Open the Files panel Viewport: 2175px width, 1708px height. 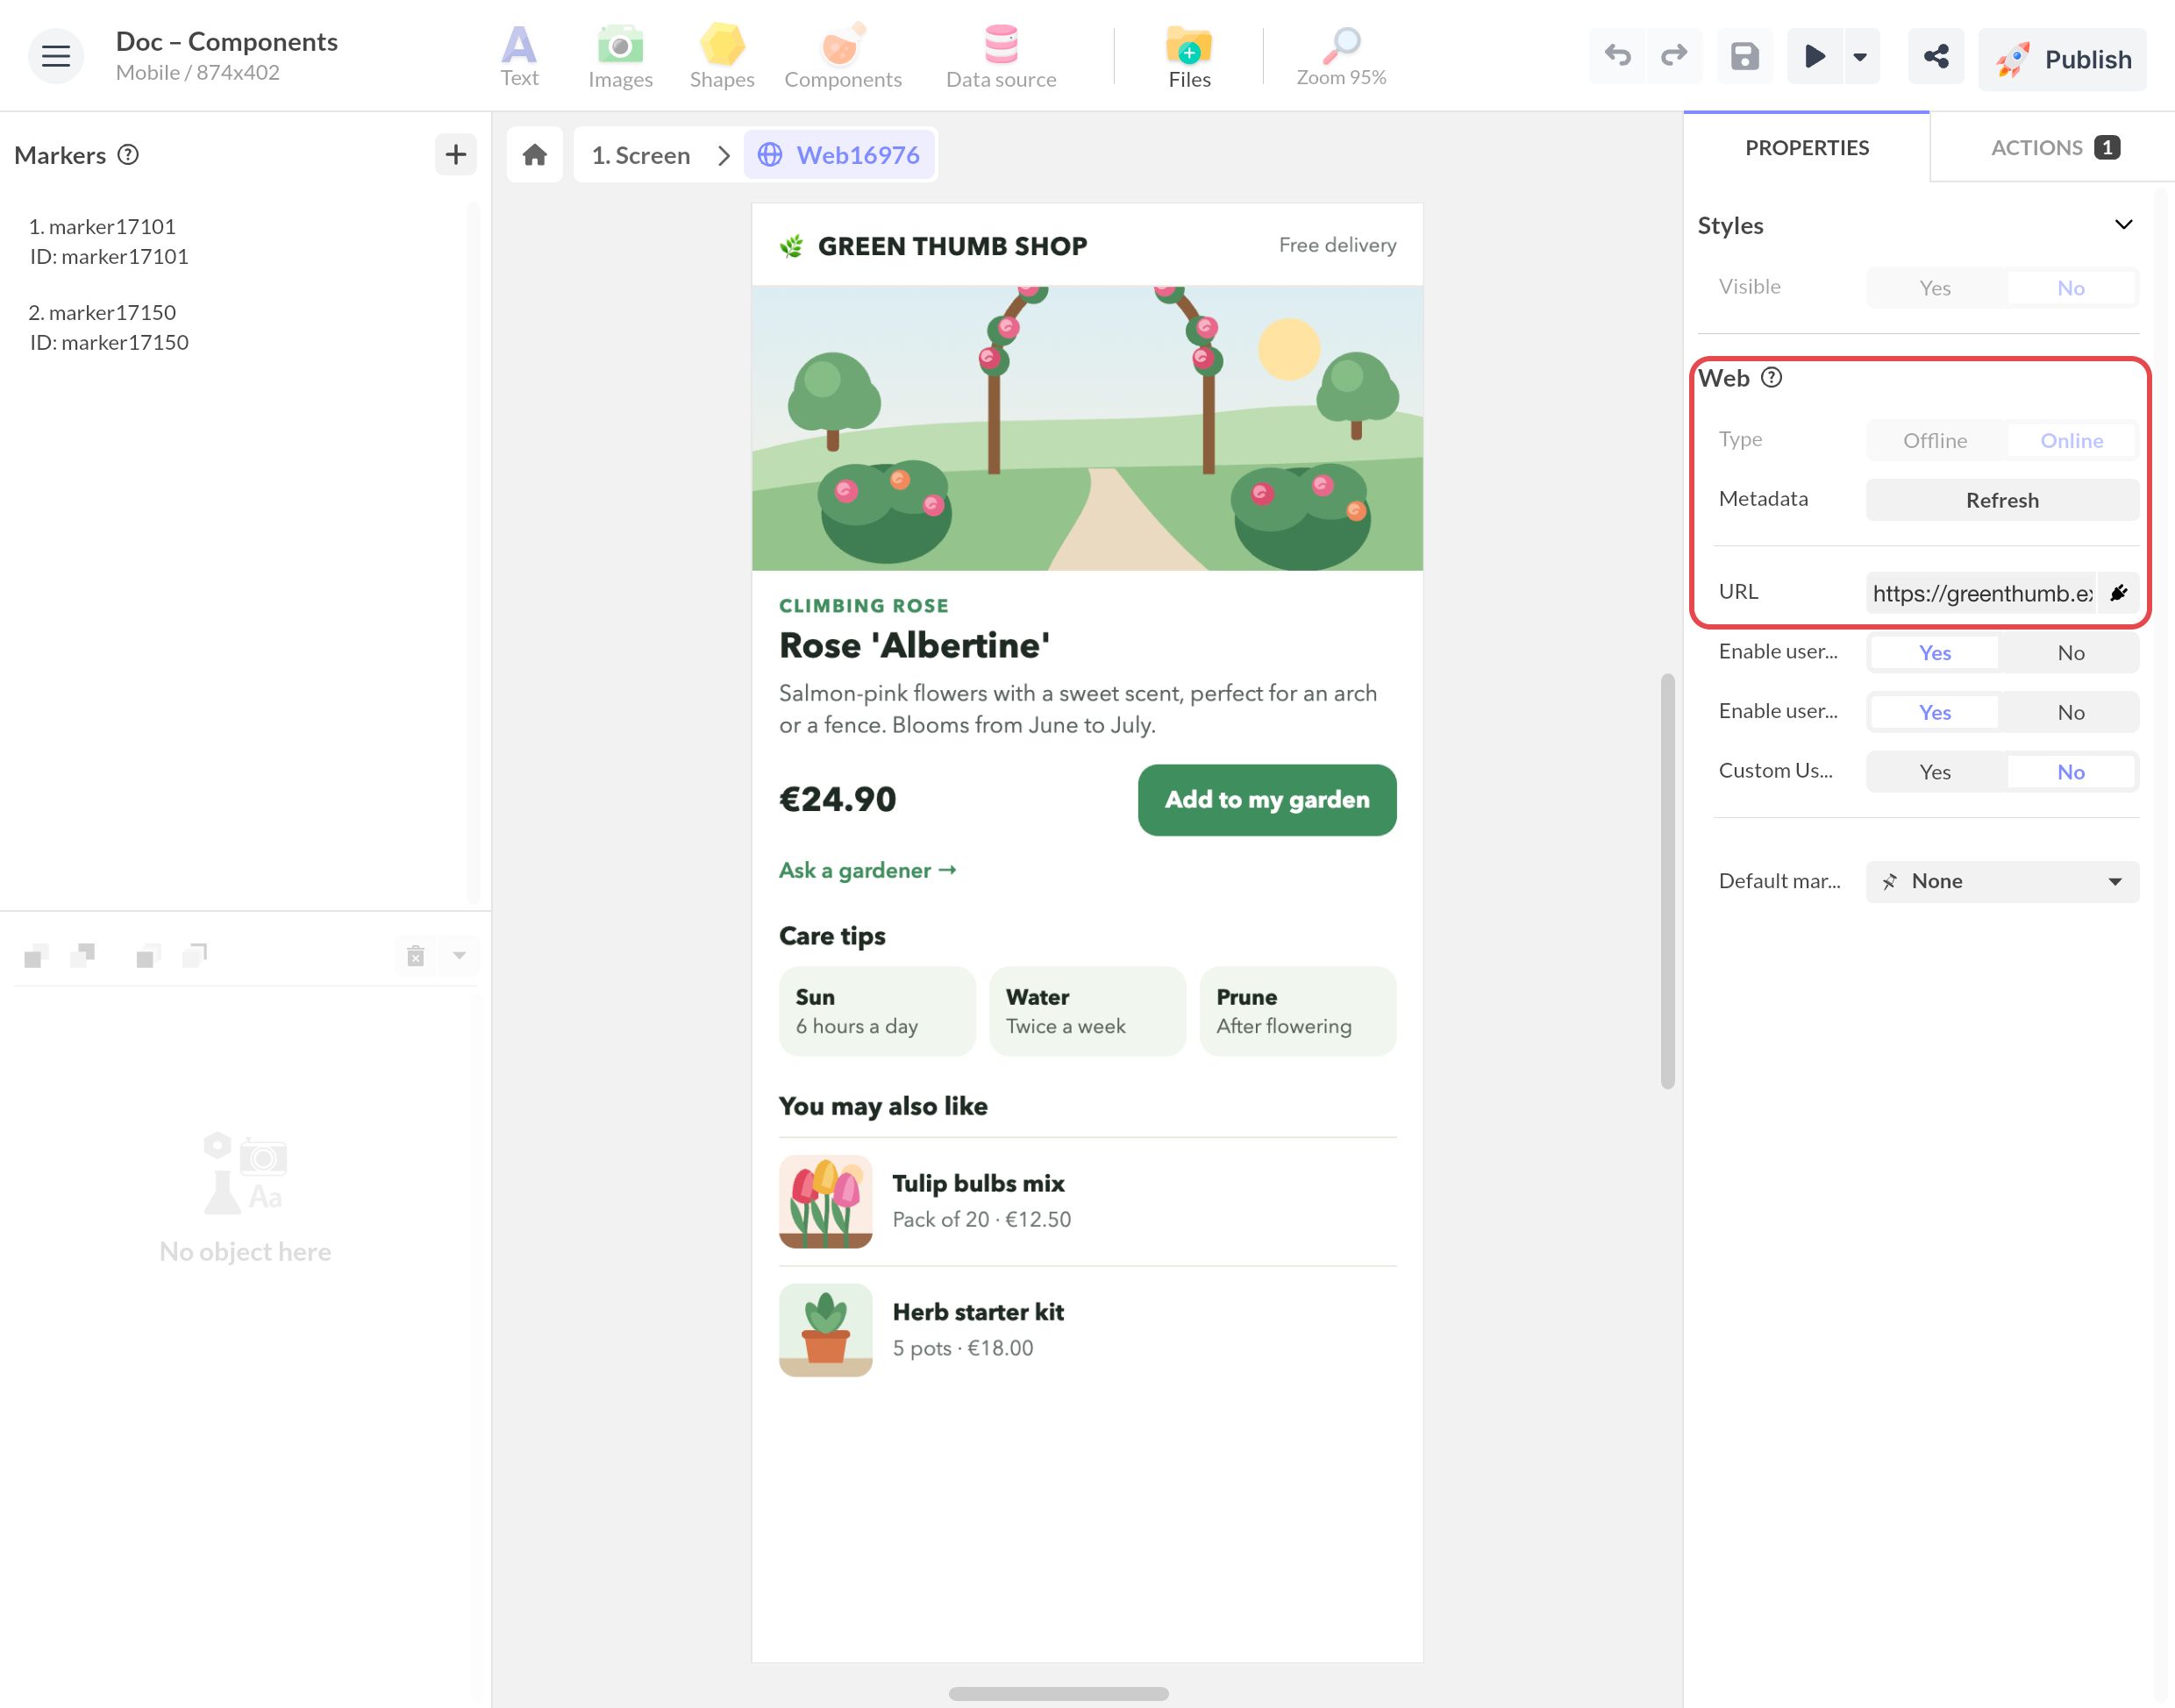[1189, 56]
